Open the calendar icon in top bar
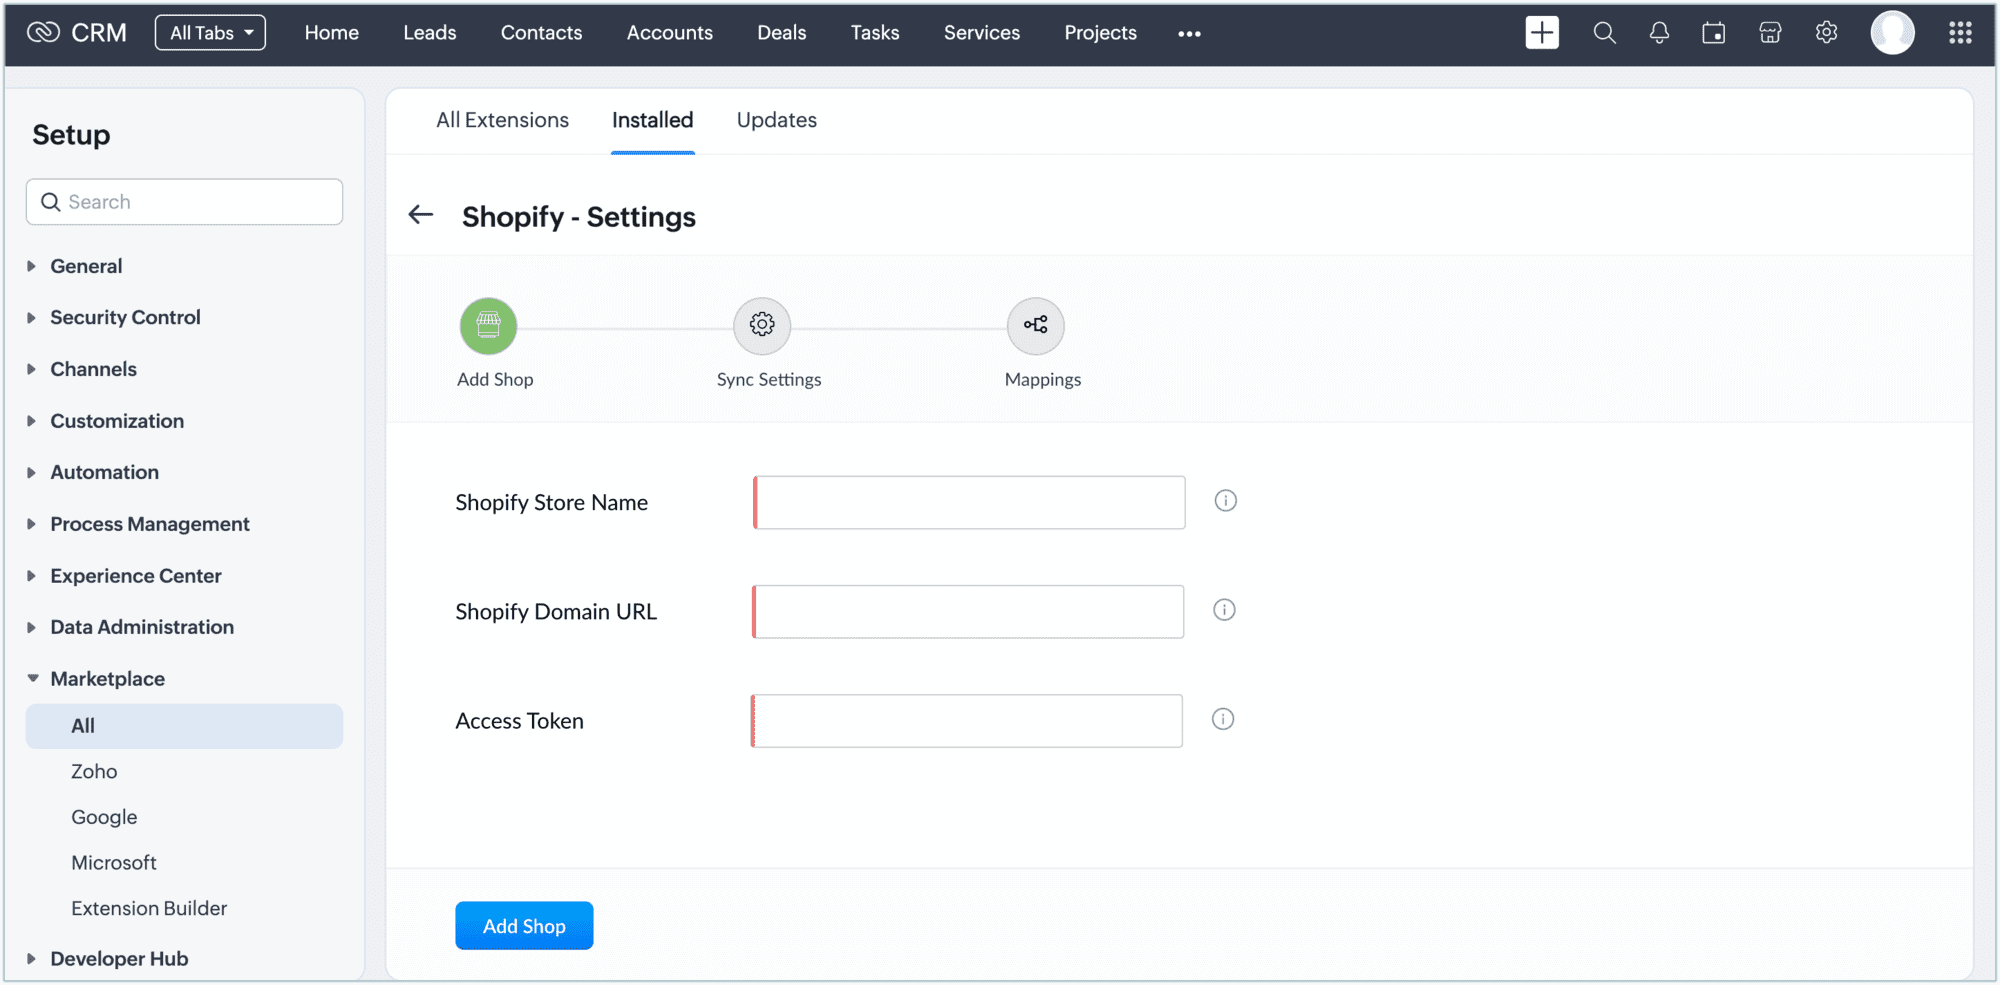 pyautogui.click(x=1714, y=33)
